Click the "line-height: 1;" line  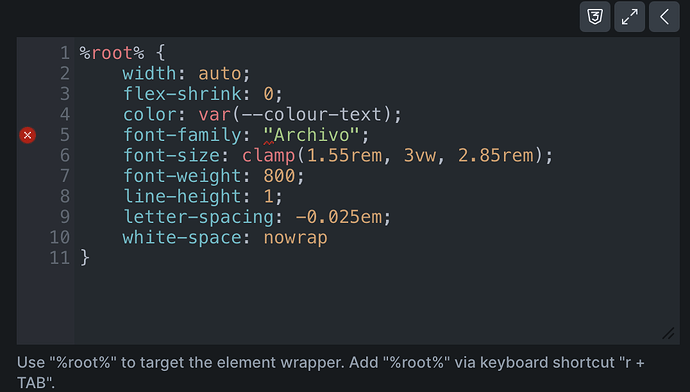(x=202, y=196)
